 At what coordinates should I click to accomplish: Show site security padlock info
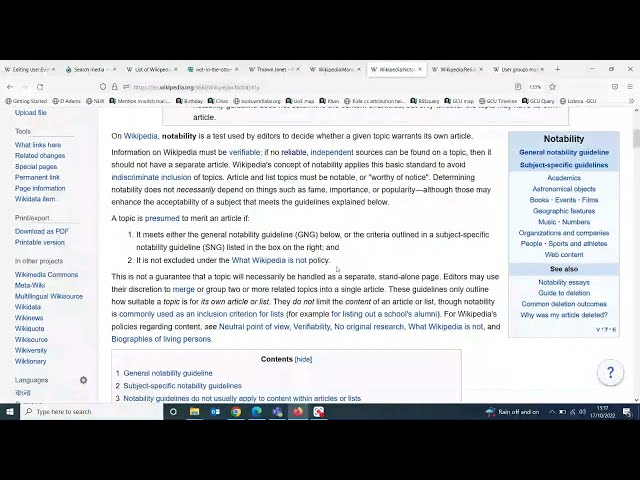(x=115, y=87)
